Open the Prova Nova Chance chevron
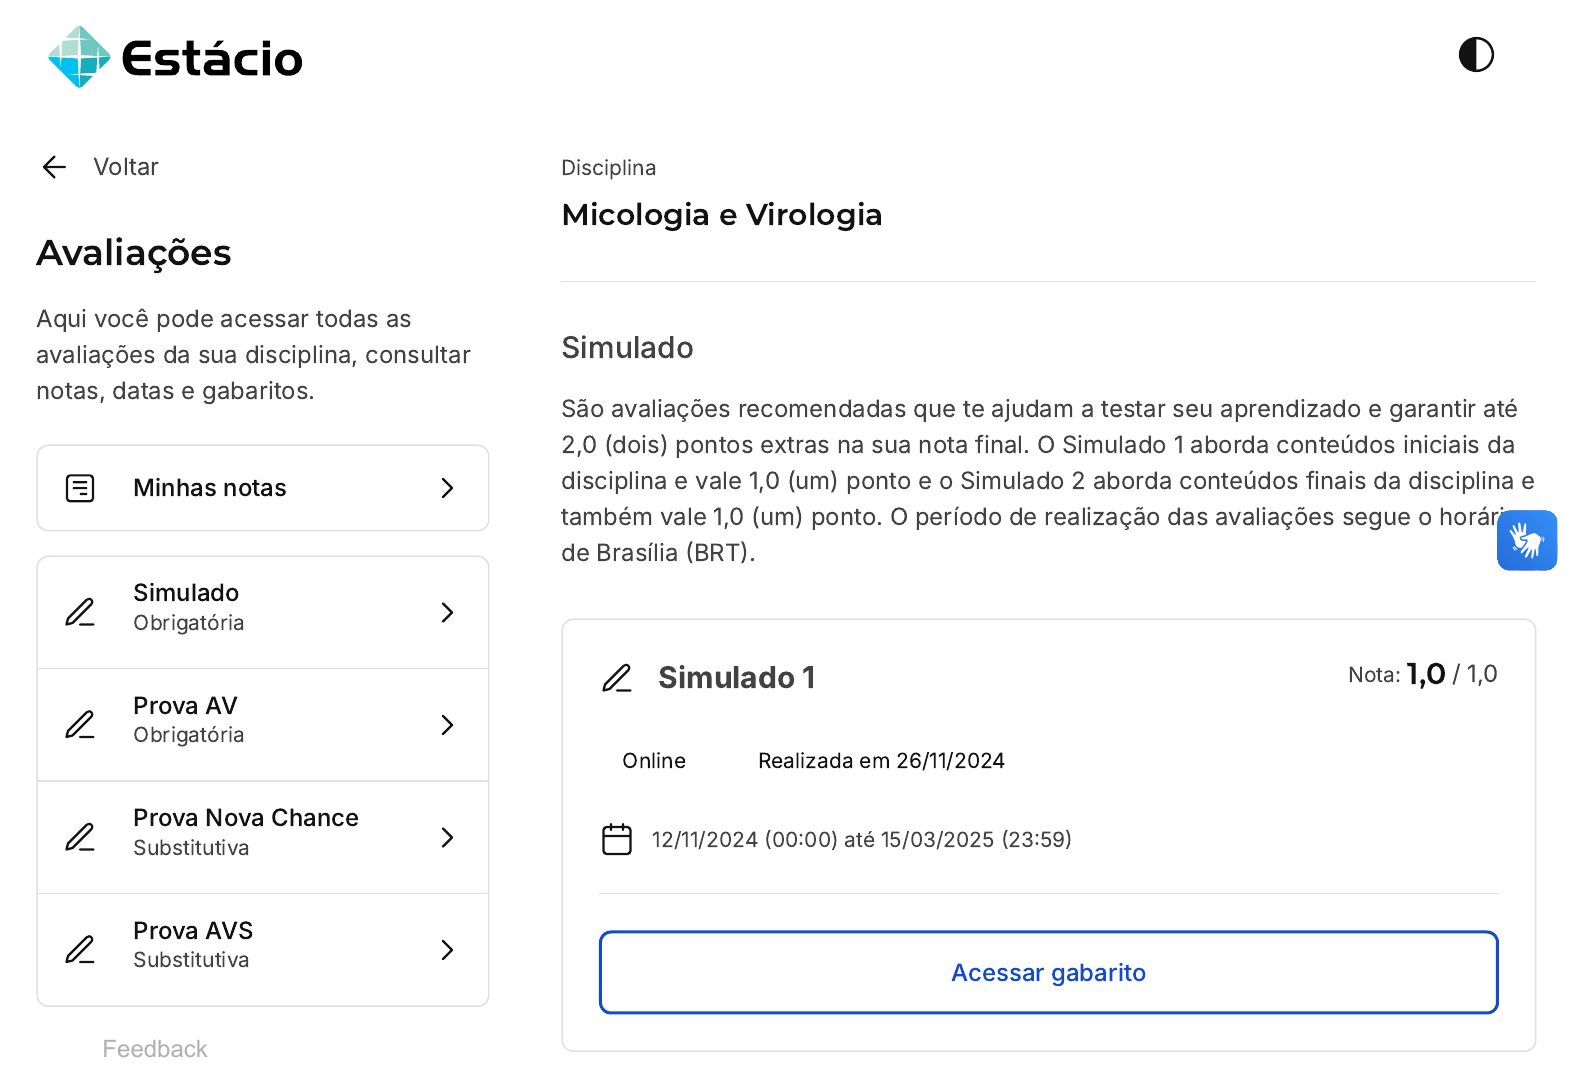This screenshot has height=1079, width=1573. [447, 837]
